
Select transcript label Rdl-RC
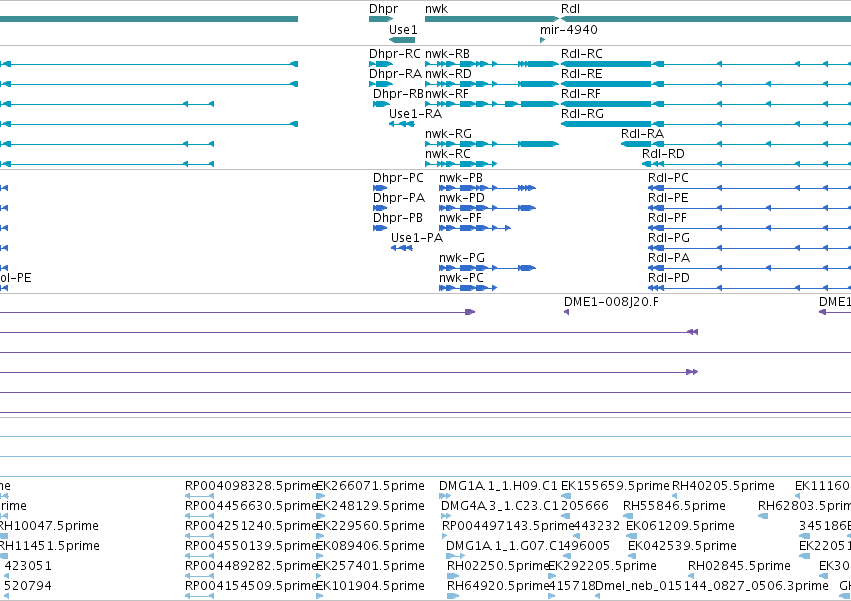[x=582, y=54]
